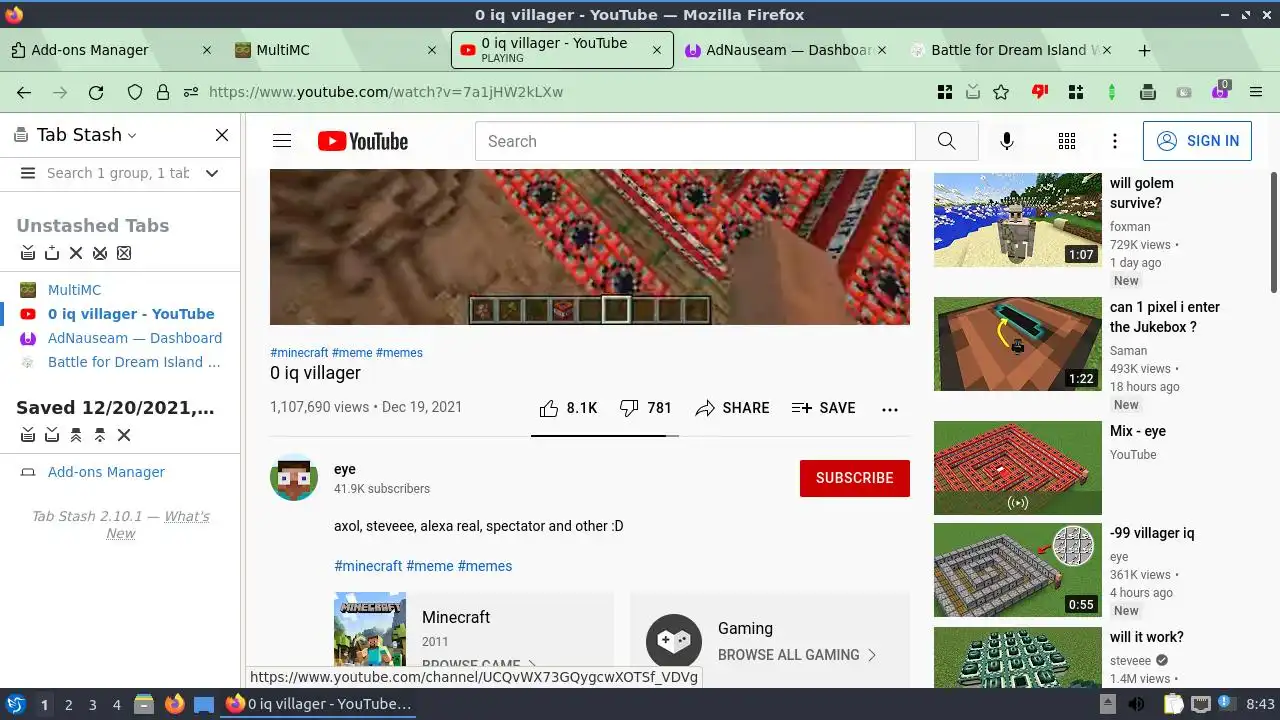Stash all unstashed tabs icon
The width and height of the screenshot is (1280, 720).
[28, 253]
